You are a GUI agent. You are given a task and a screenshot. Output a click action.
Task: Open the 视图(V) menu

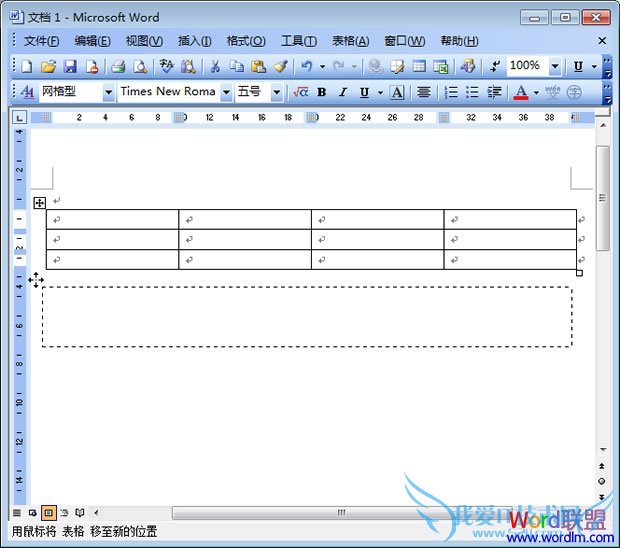[x=144, y=41]
